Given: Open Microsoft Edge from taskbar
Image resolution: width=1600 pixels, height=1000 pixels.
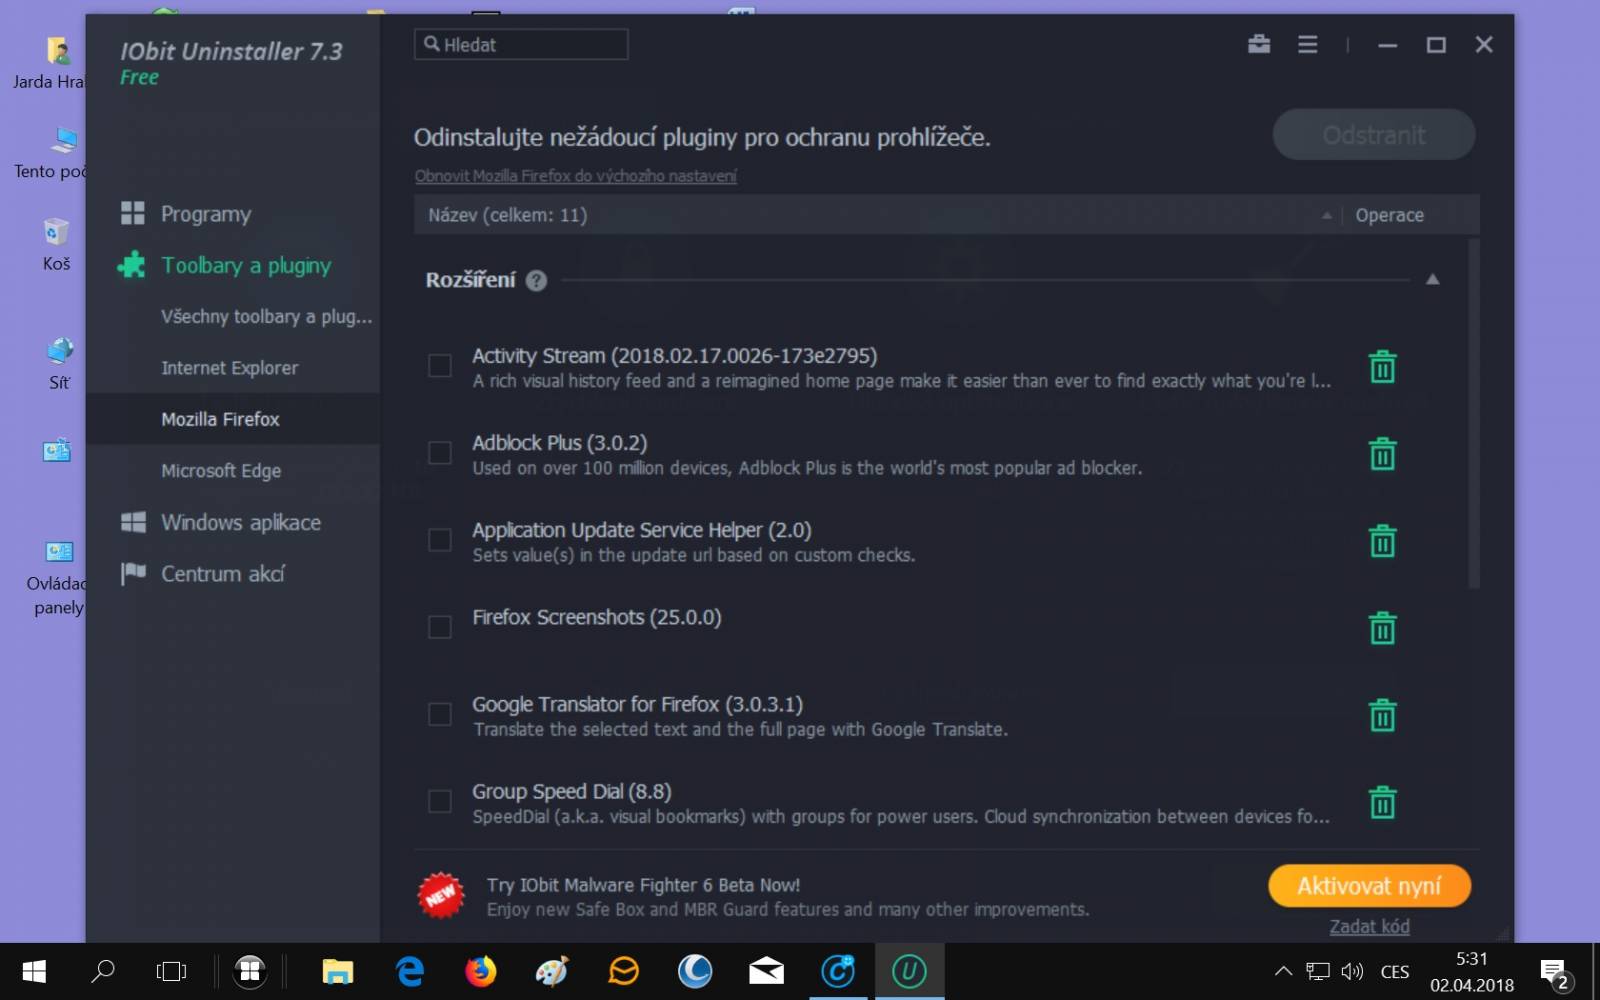Looking at the screenshot, I should coord(410,971).
